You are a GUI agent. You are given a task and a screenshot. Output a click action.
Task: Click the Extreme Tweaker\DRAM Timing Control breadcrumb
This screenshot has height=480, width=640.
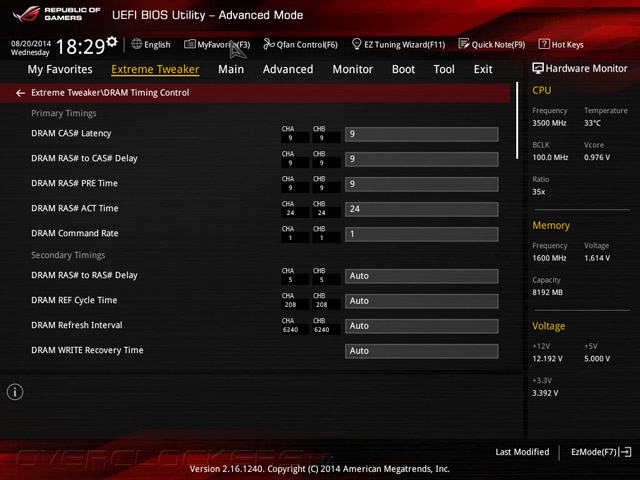tap(110, 93)
